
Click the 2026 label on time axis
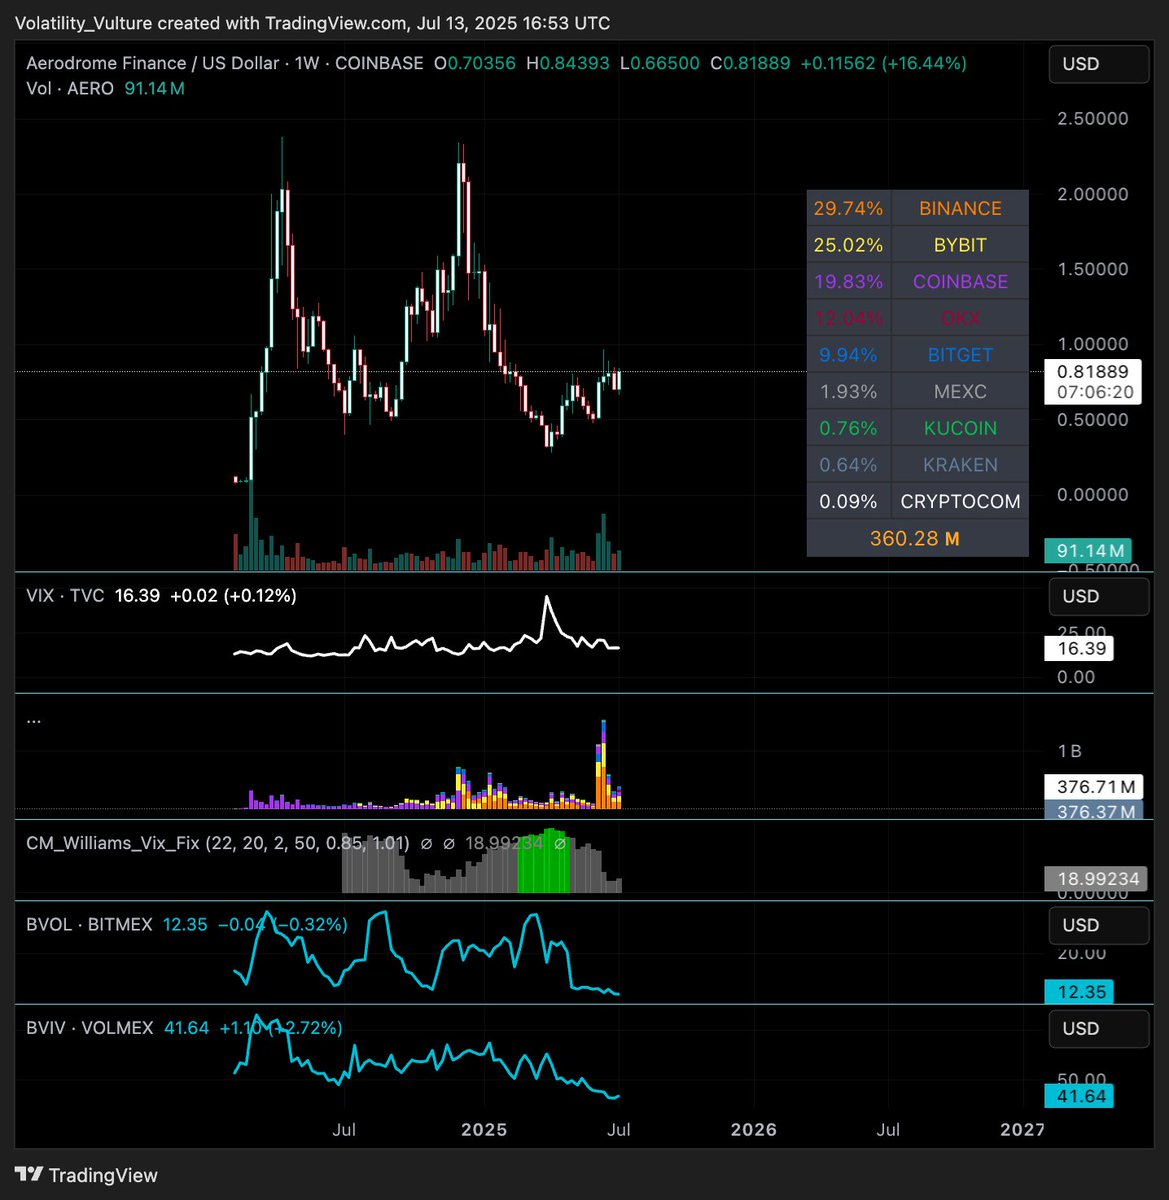point(754,1129)
